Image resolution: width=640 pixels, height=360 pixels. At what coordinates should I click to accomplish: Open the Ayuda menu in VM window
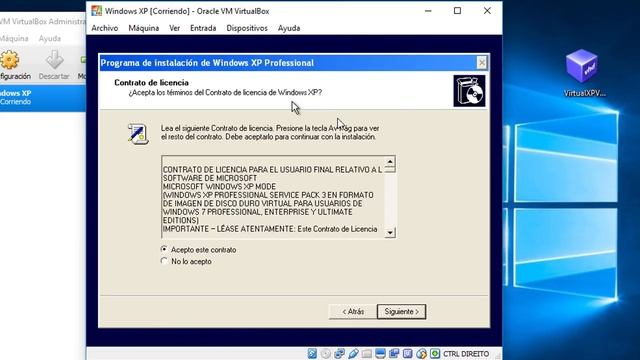(289, 28)
